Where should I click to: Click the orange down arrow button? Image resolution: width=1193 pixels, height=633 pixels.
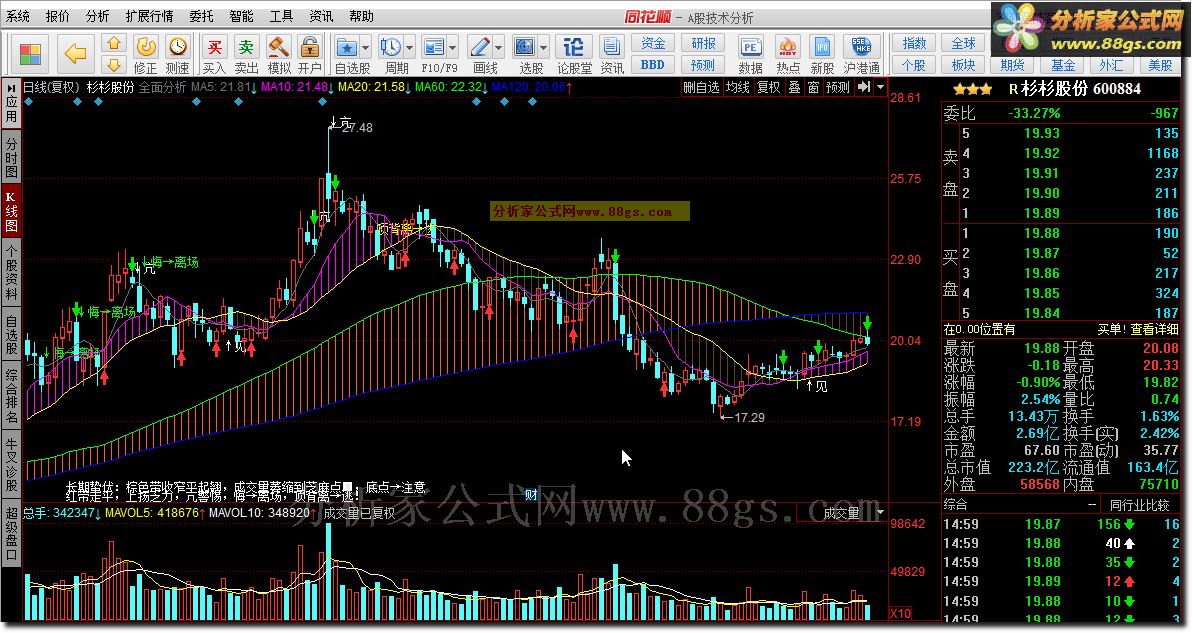tap(113, 64)
